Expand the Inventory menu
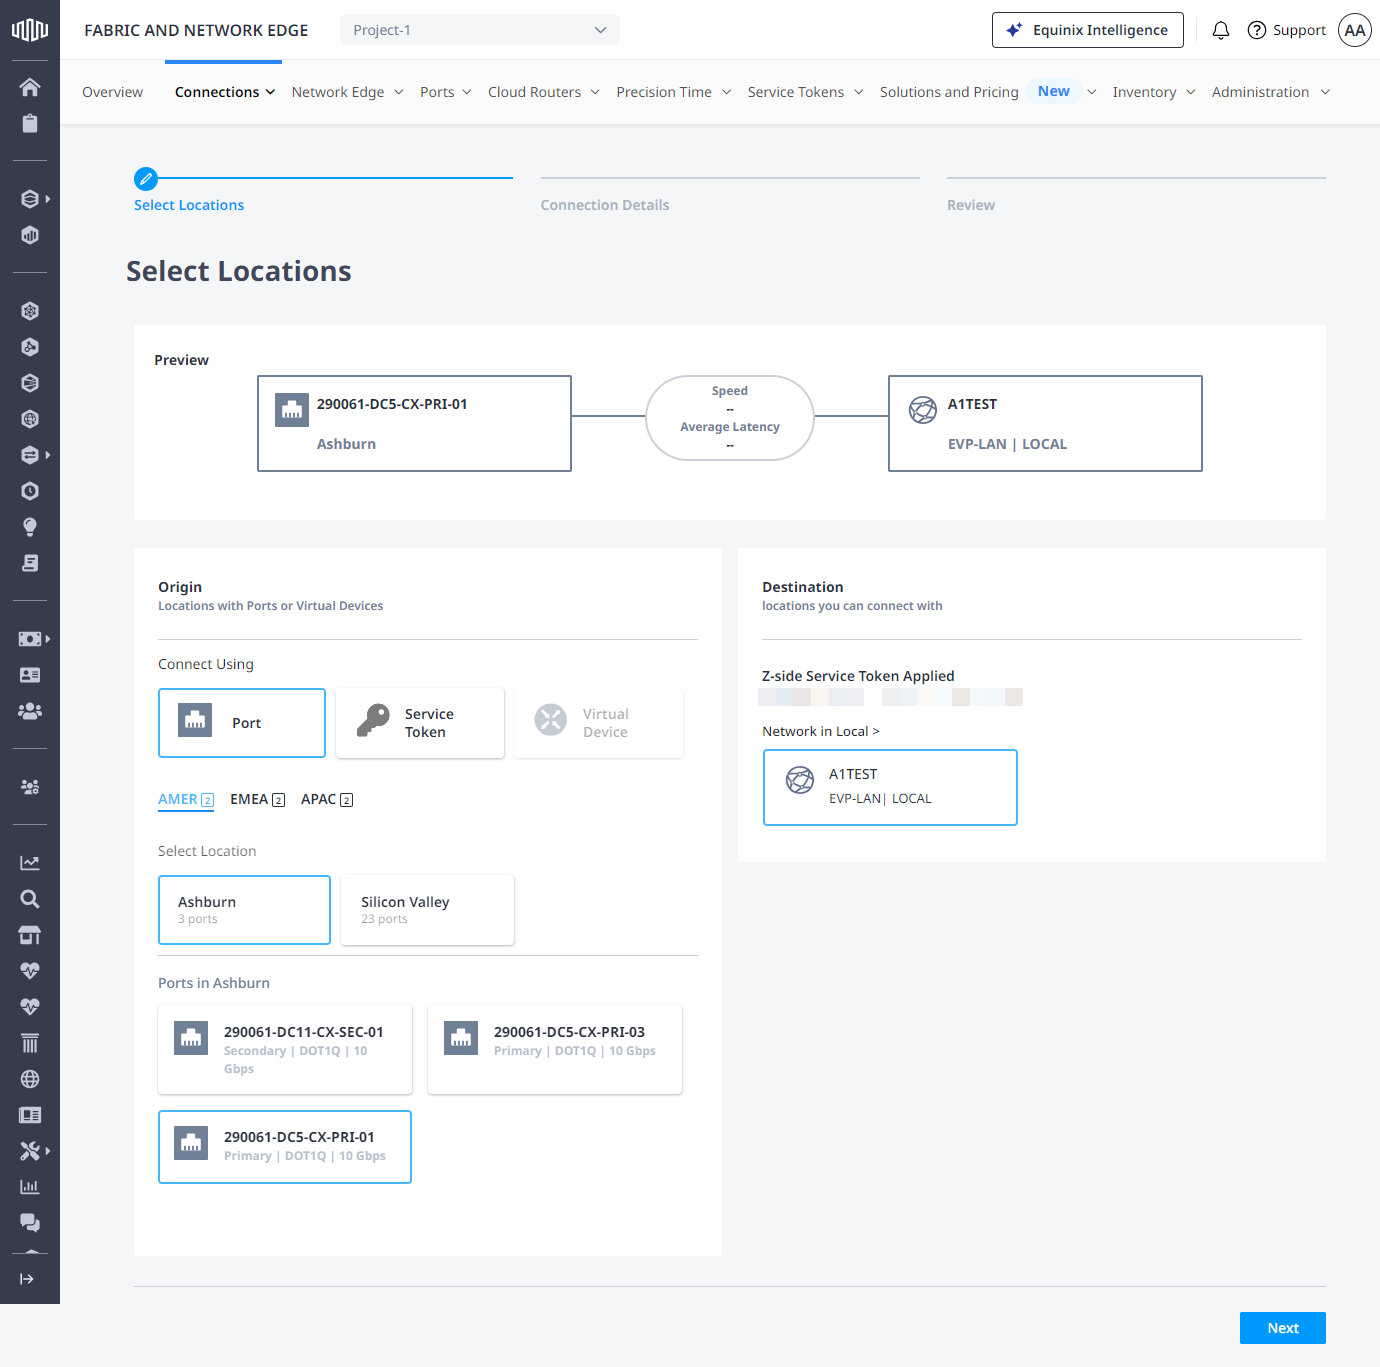This screenshot has width=1380, height=1367. coord(1154,92)
